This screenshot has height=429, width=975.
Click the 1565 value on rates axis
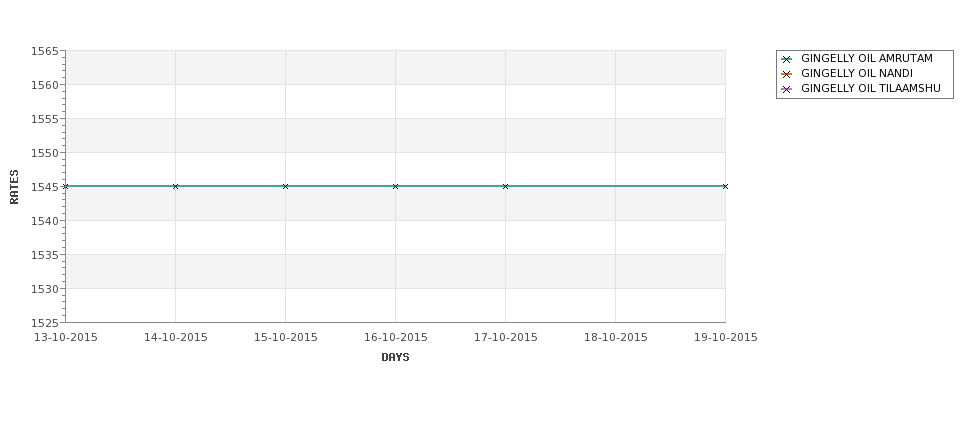(x=45, y=51)
